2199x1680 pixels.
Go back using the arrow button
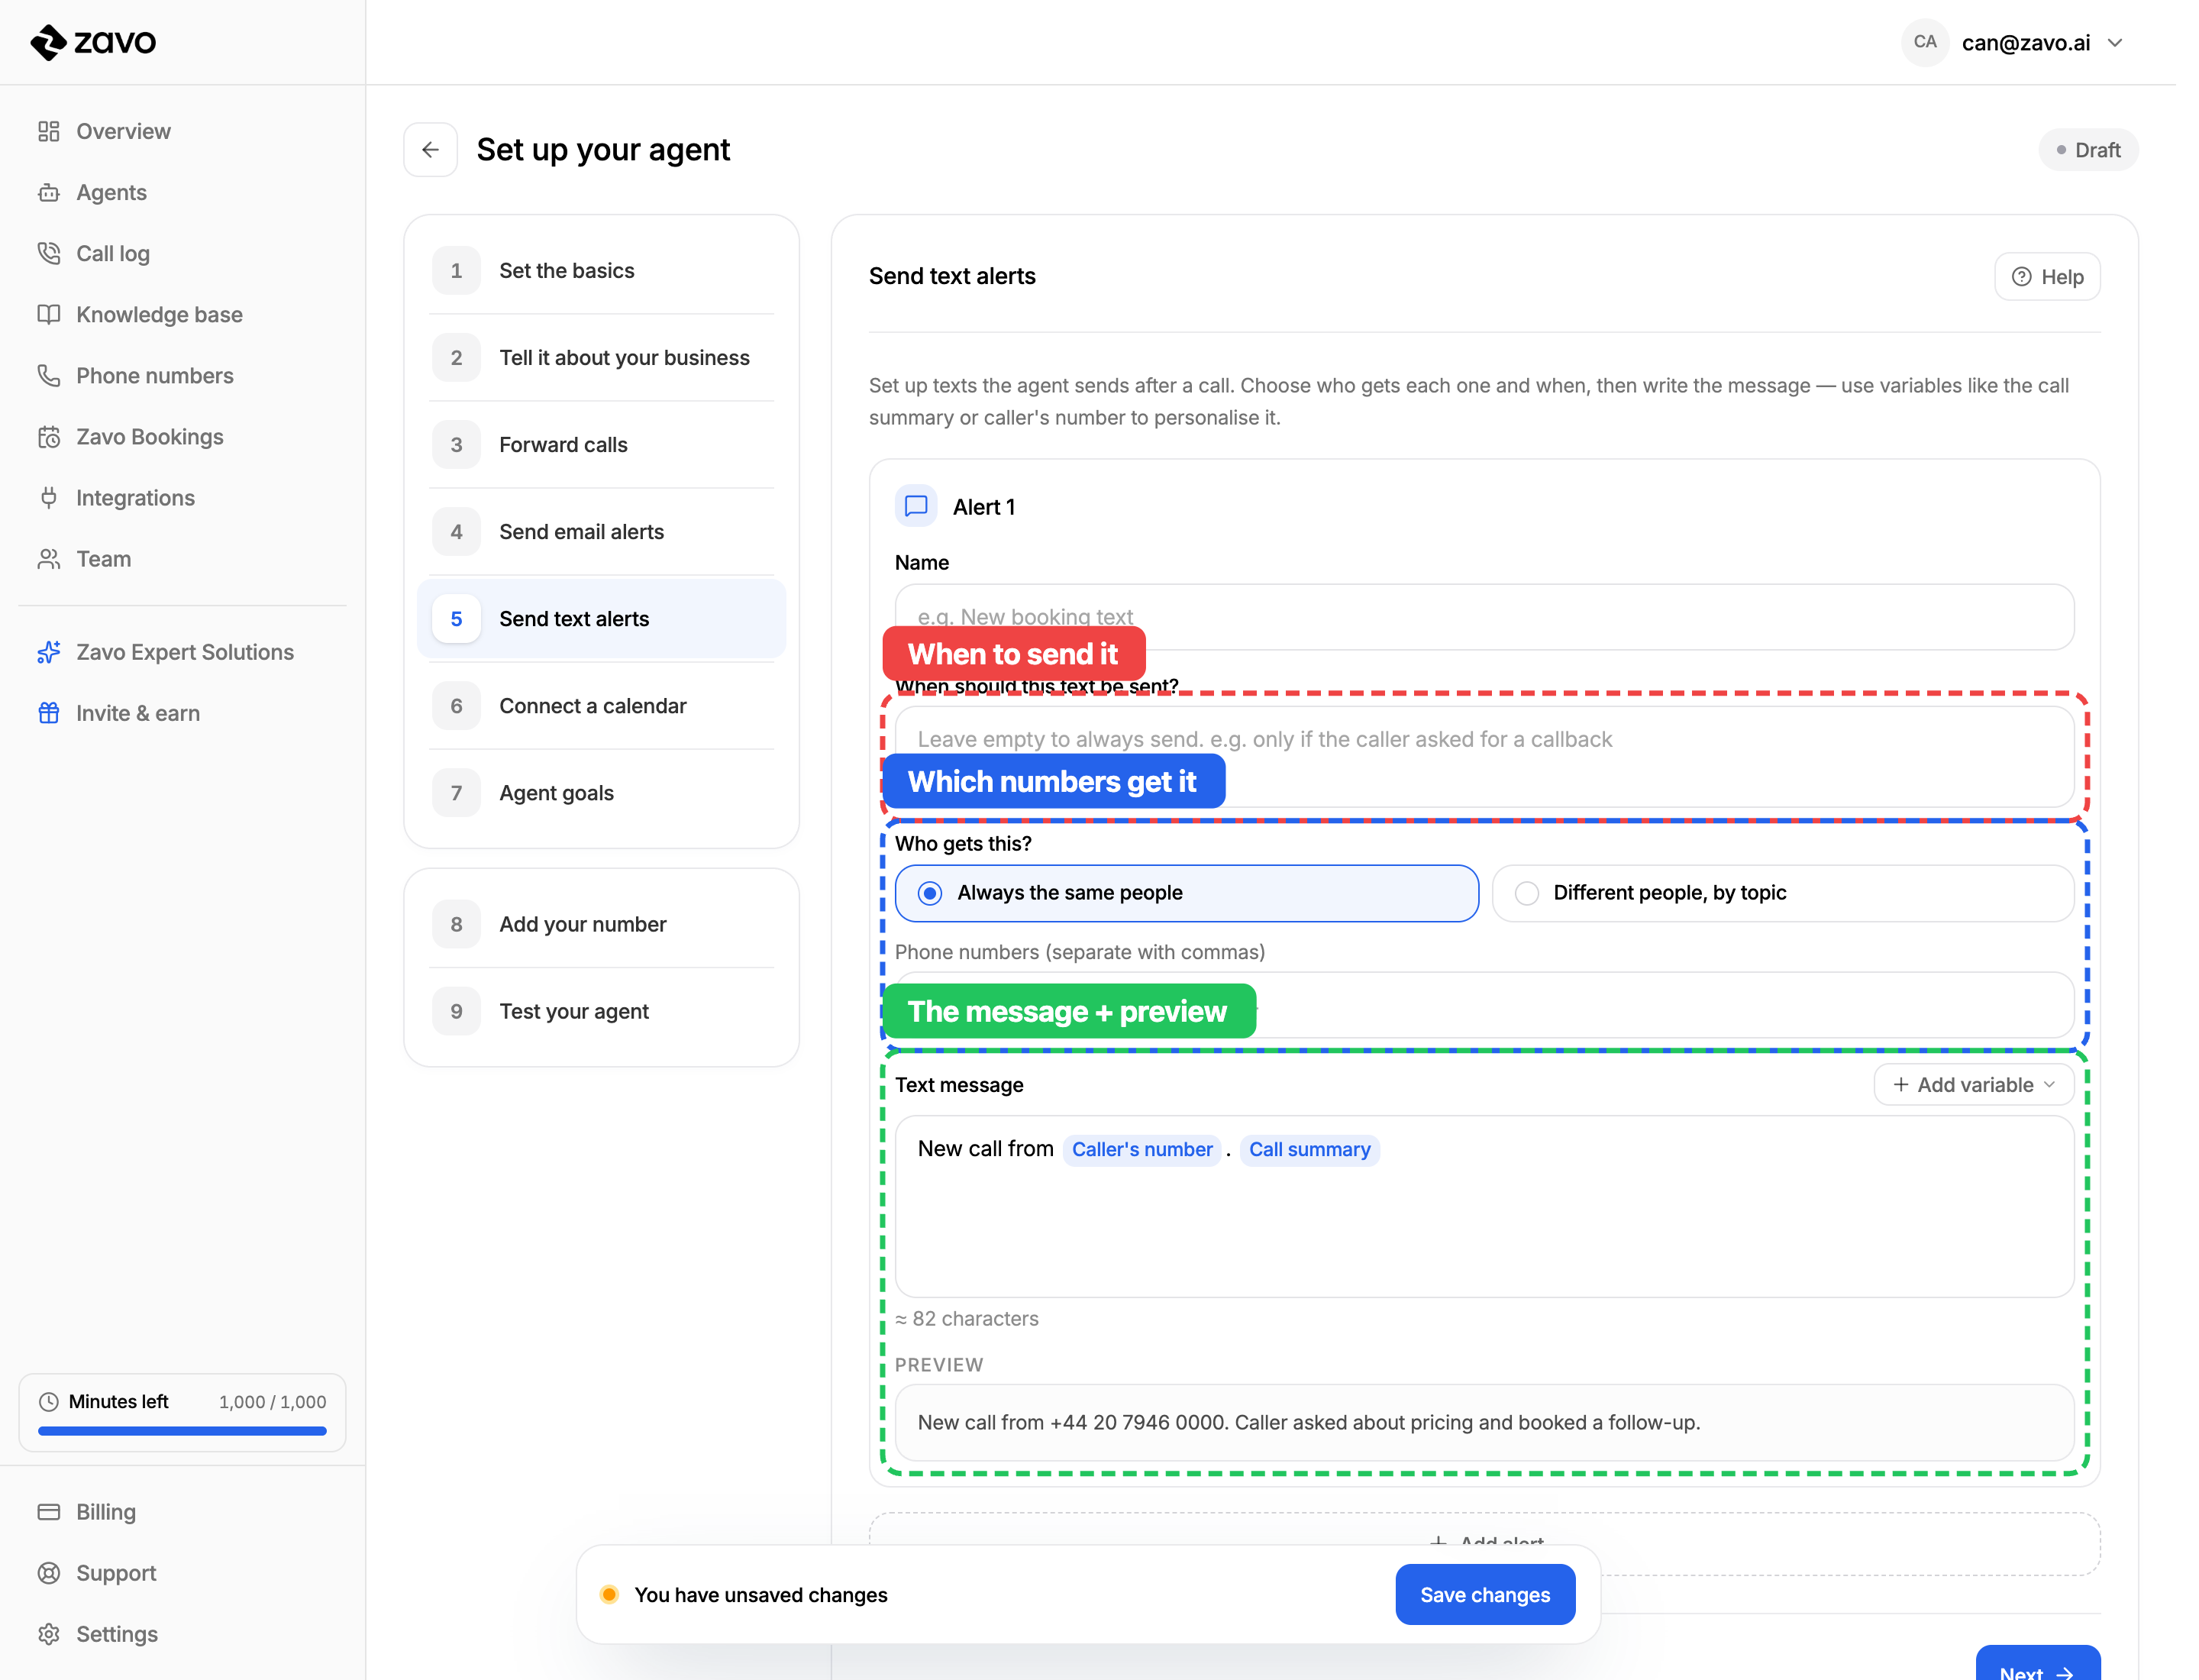(x=430, y=150)
